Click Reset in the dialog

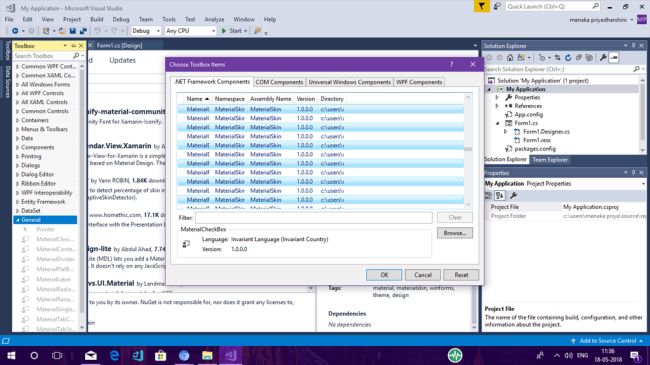pos(461,275)
